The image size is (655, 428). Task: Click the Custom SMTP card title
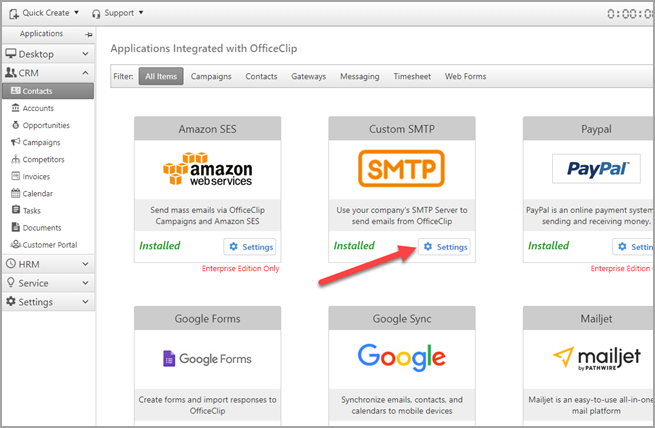[x=402, y=129]
